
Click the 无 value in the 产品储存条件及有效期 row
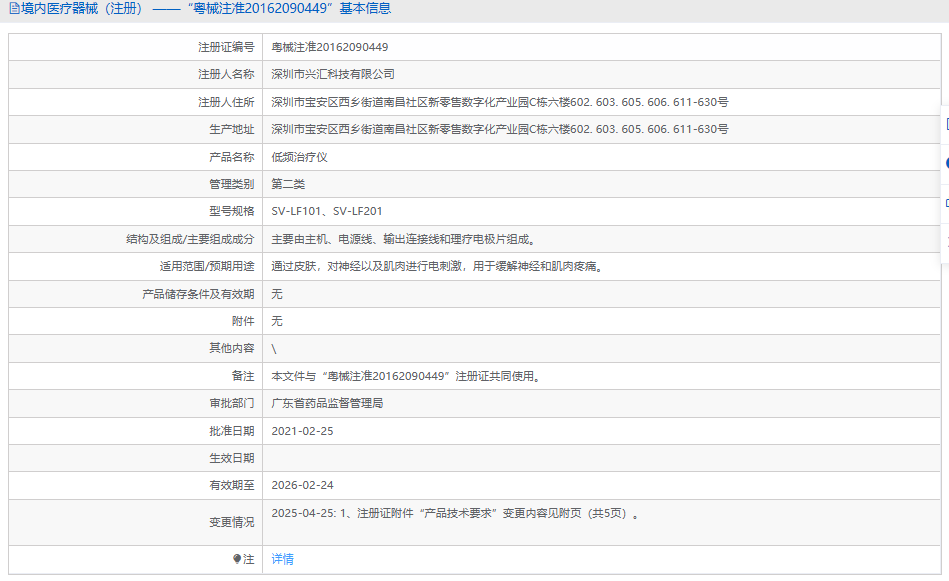point(277,294)
